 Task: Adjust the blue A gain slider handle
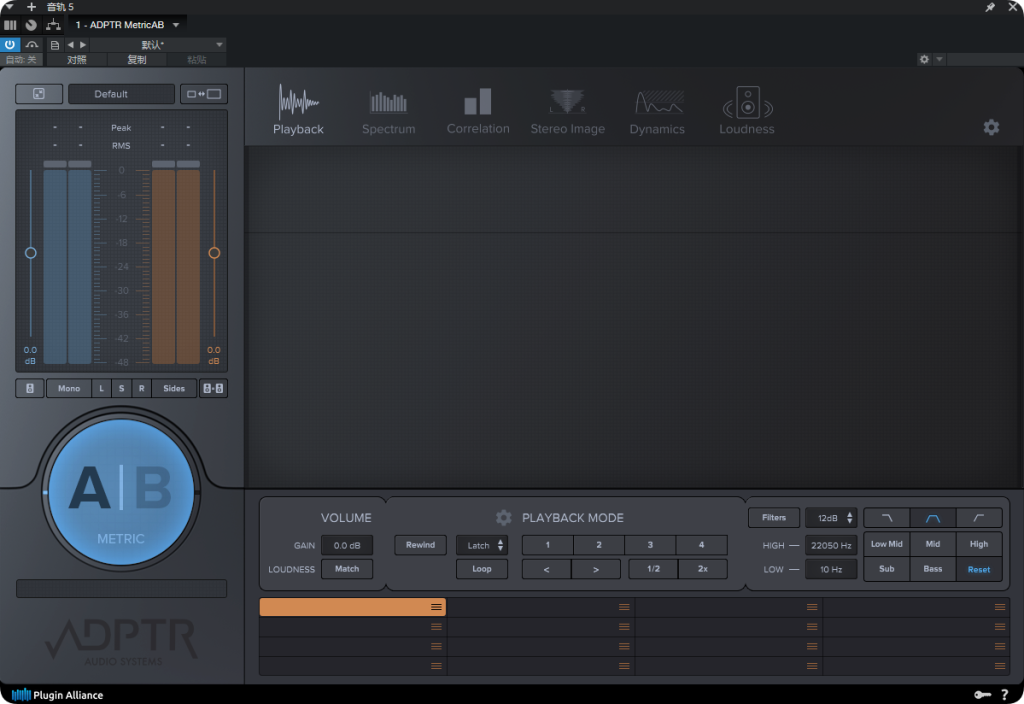[x=31, y=253]
